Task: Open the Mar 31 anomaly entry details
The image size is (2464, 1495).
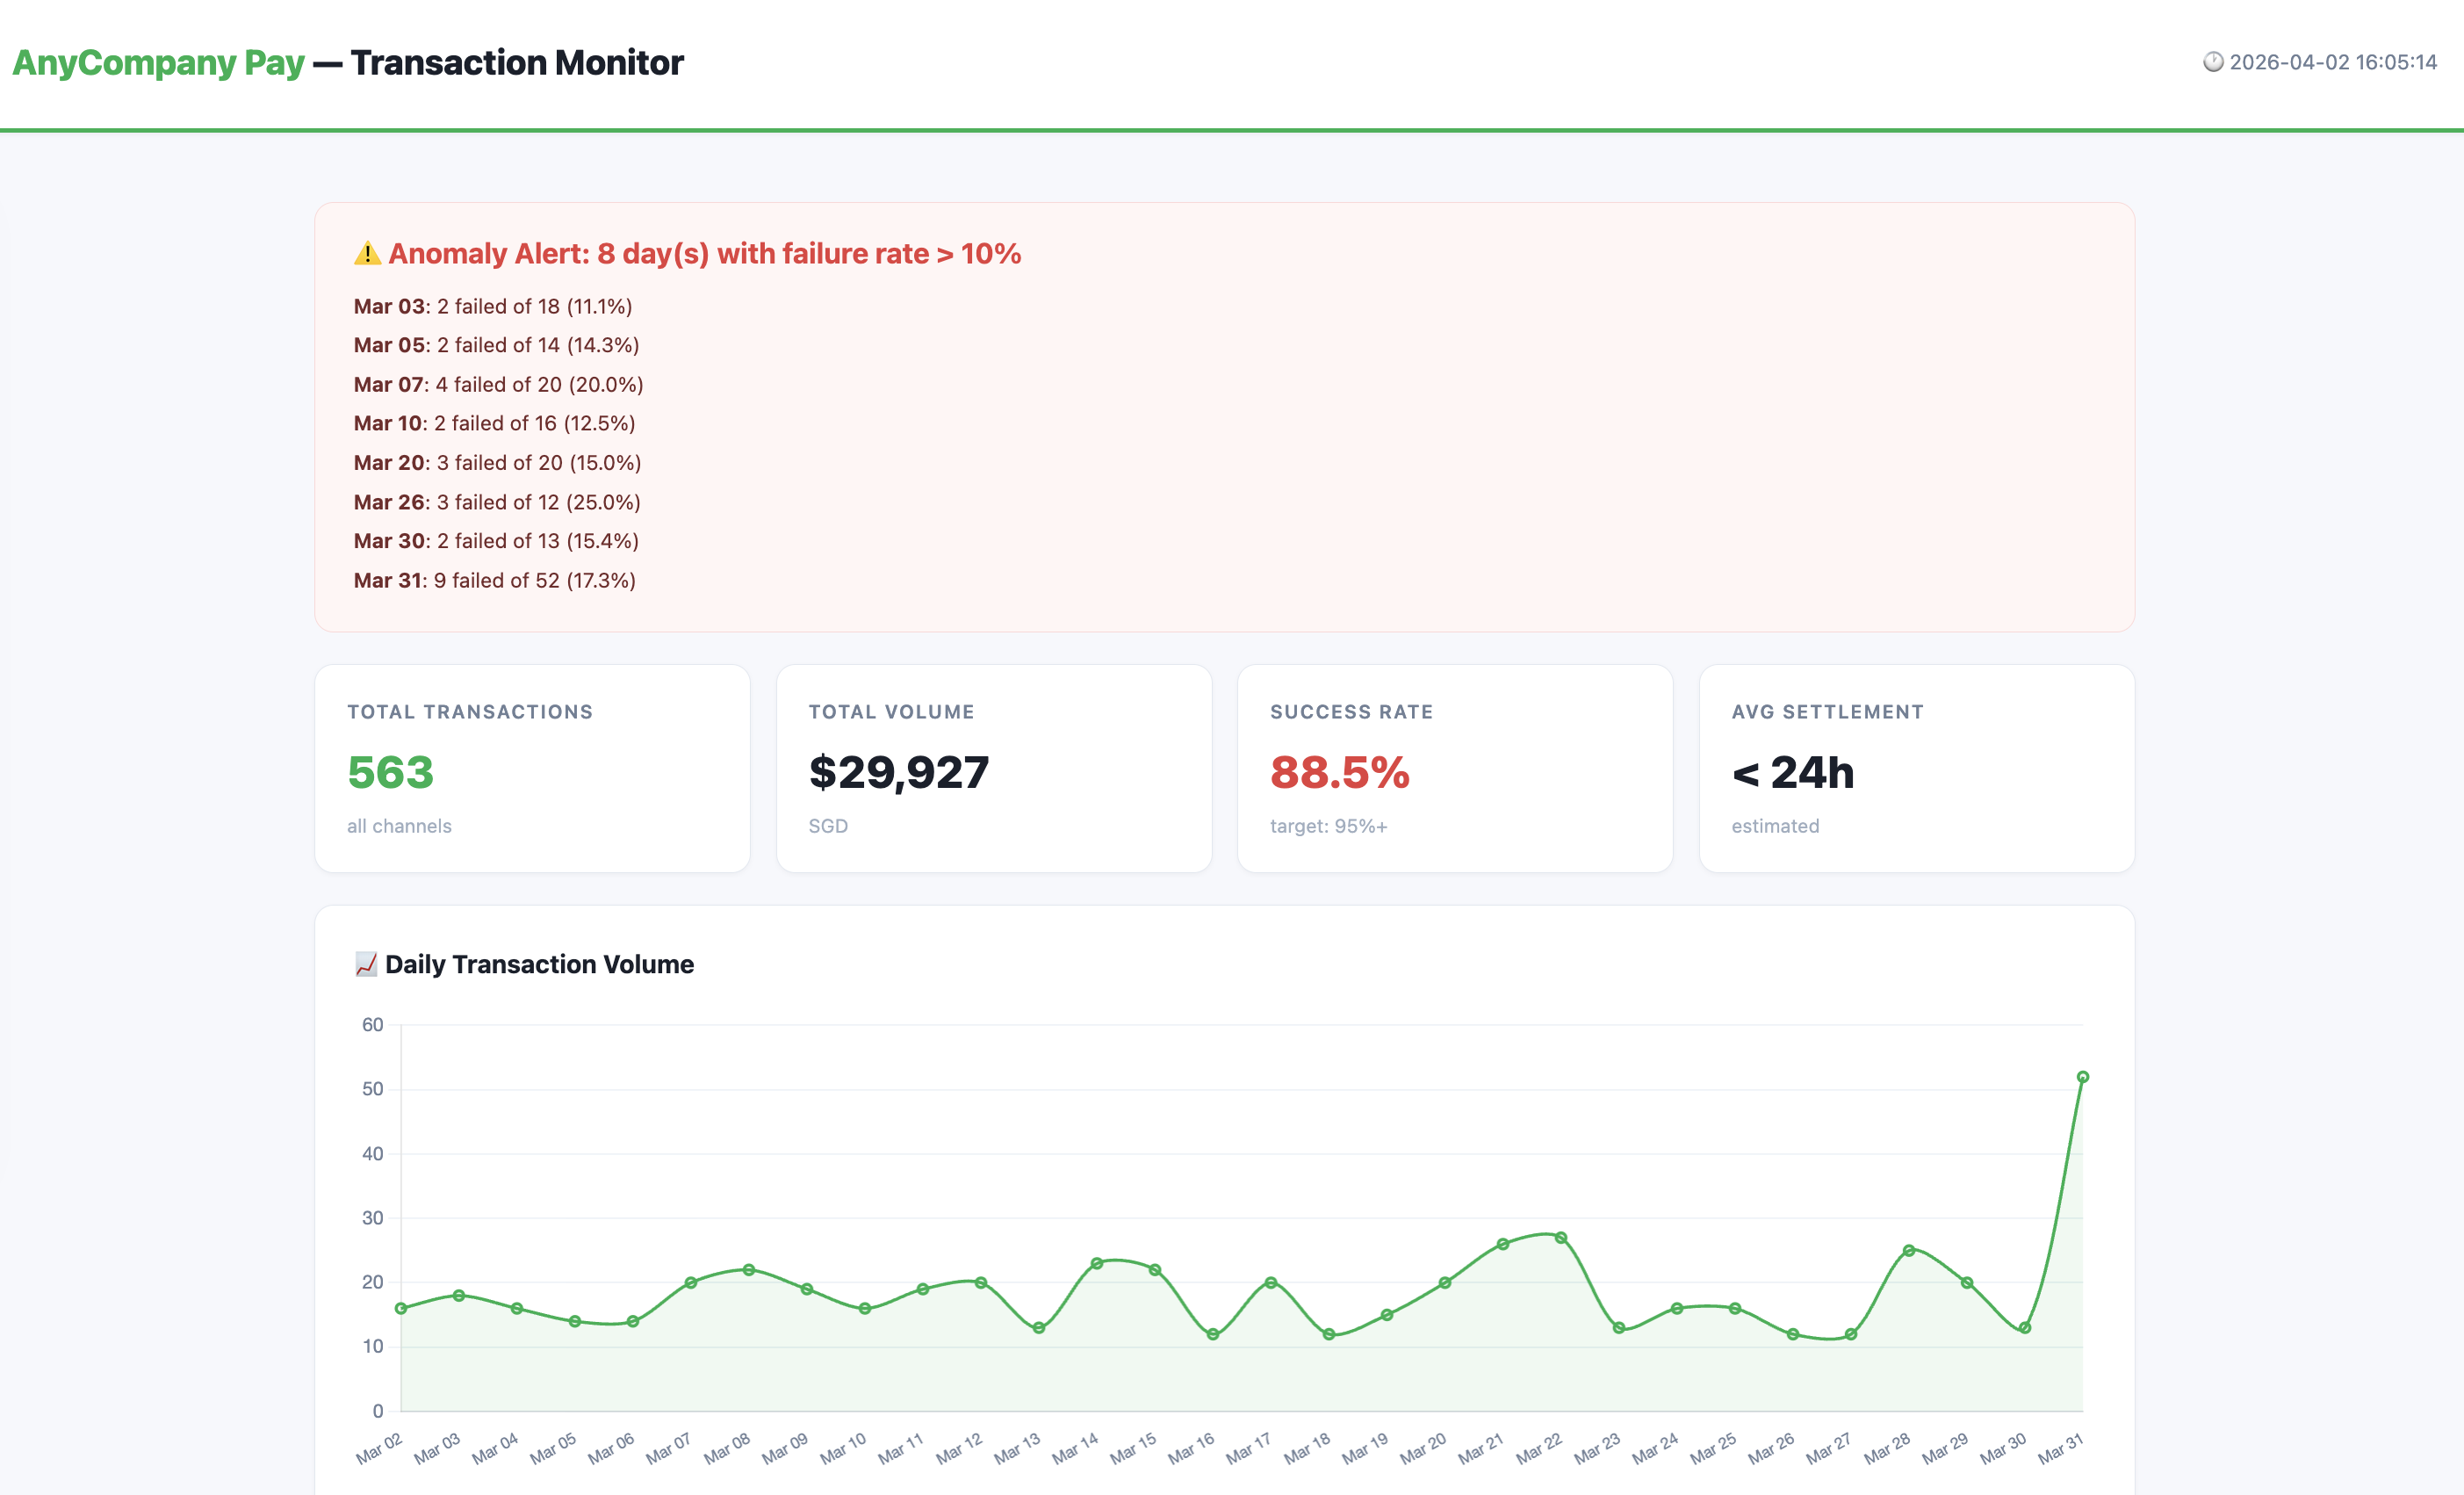Action: [494, 580]
